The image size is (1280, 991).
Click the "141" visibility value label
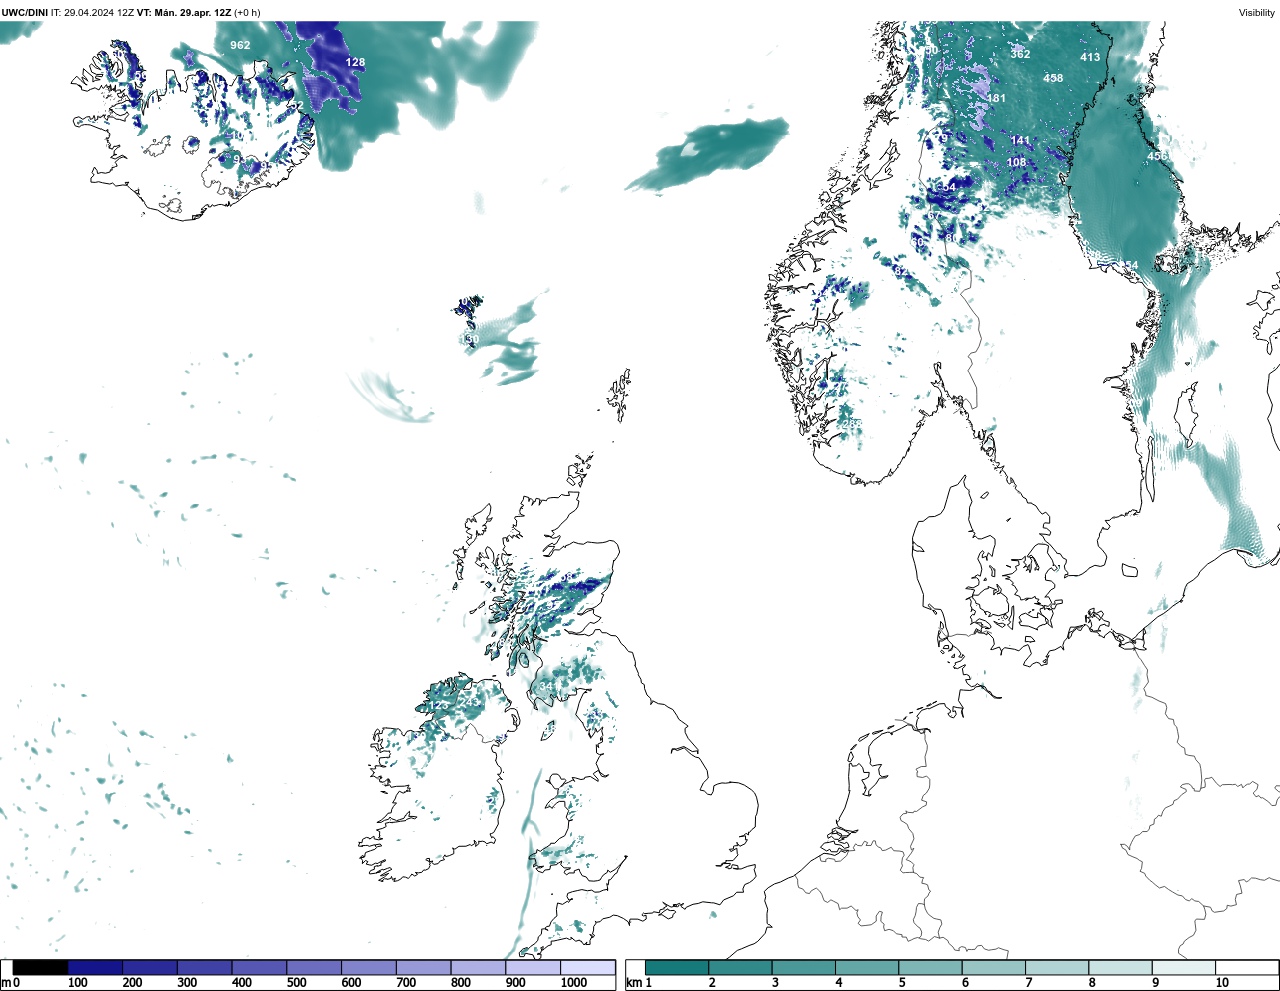click(x=1020, y=141)
